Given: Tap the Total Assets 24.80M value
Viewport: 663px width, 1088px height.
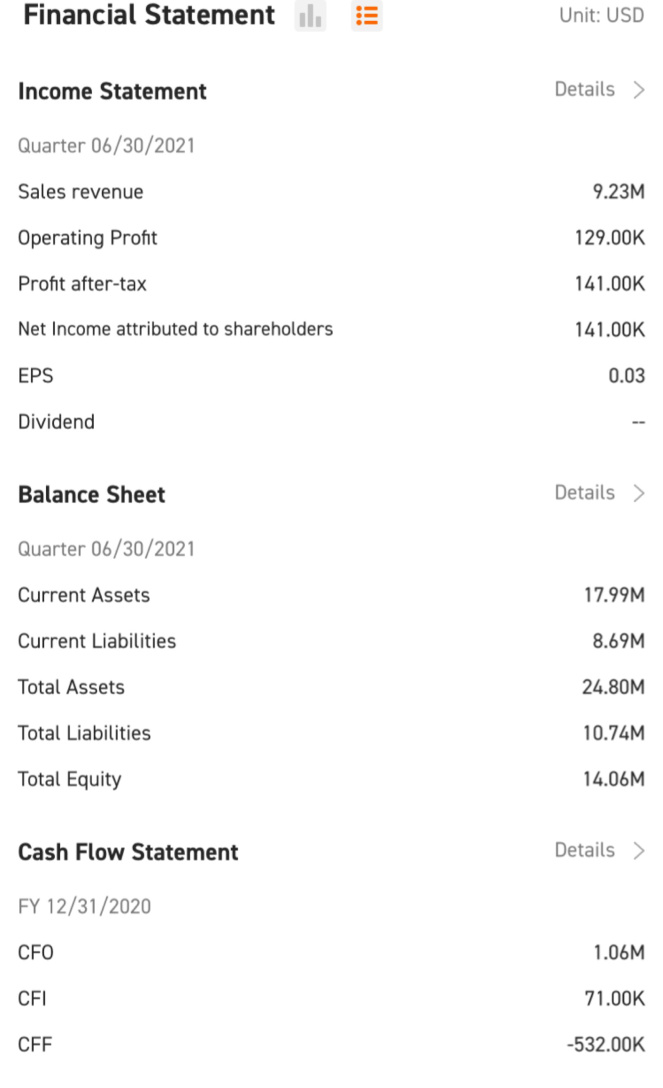Looking at the screenshot, I should (613, 687).
